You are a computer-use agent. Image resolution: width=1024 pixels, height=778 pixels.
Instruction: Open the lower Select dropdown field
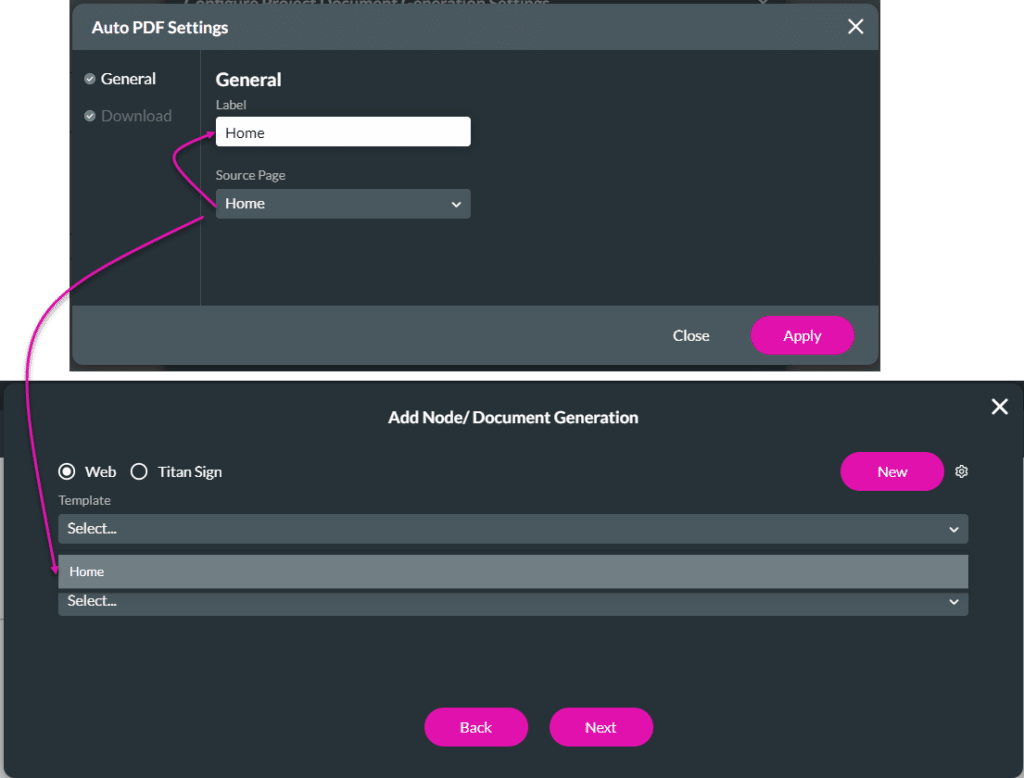tap(512, 603)
